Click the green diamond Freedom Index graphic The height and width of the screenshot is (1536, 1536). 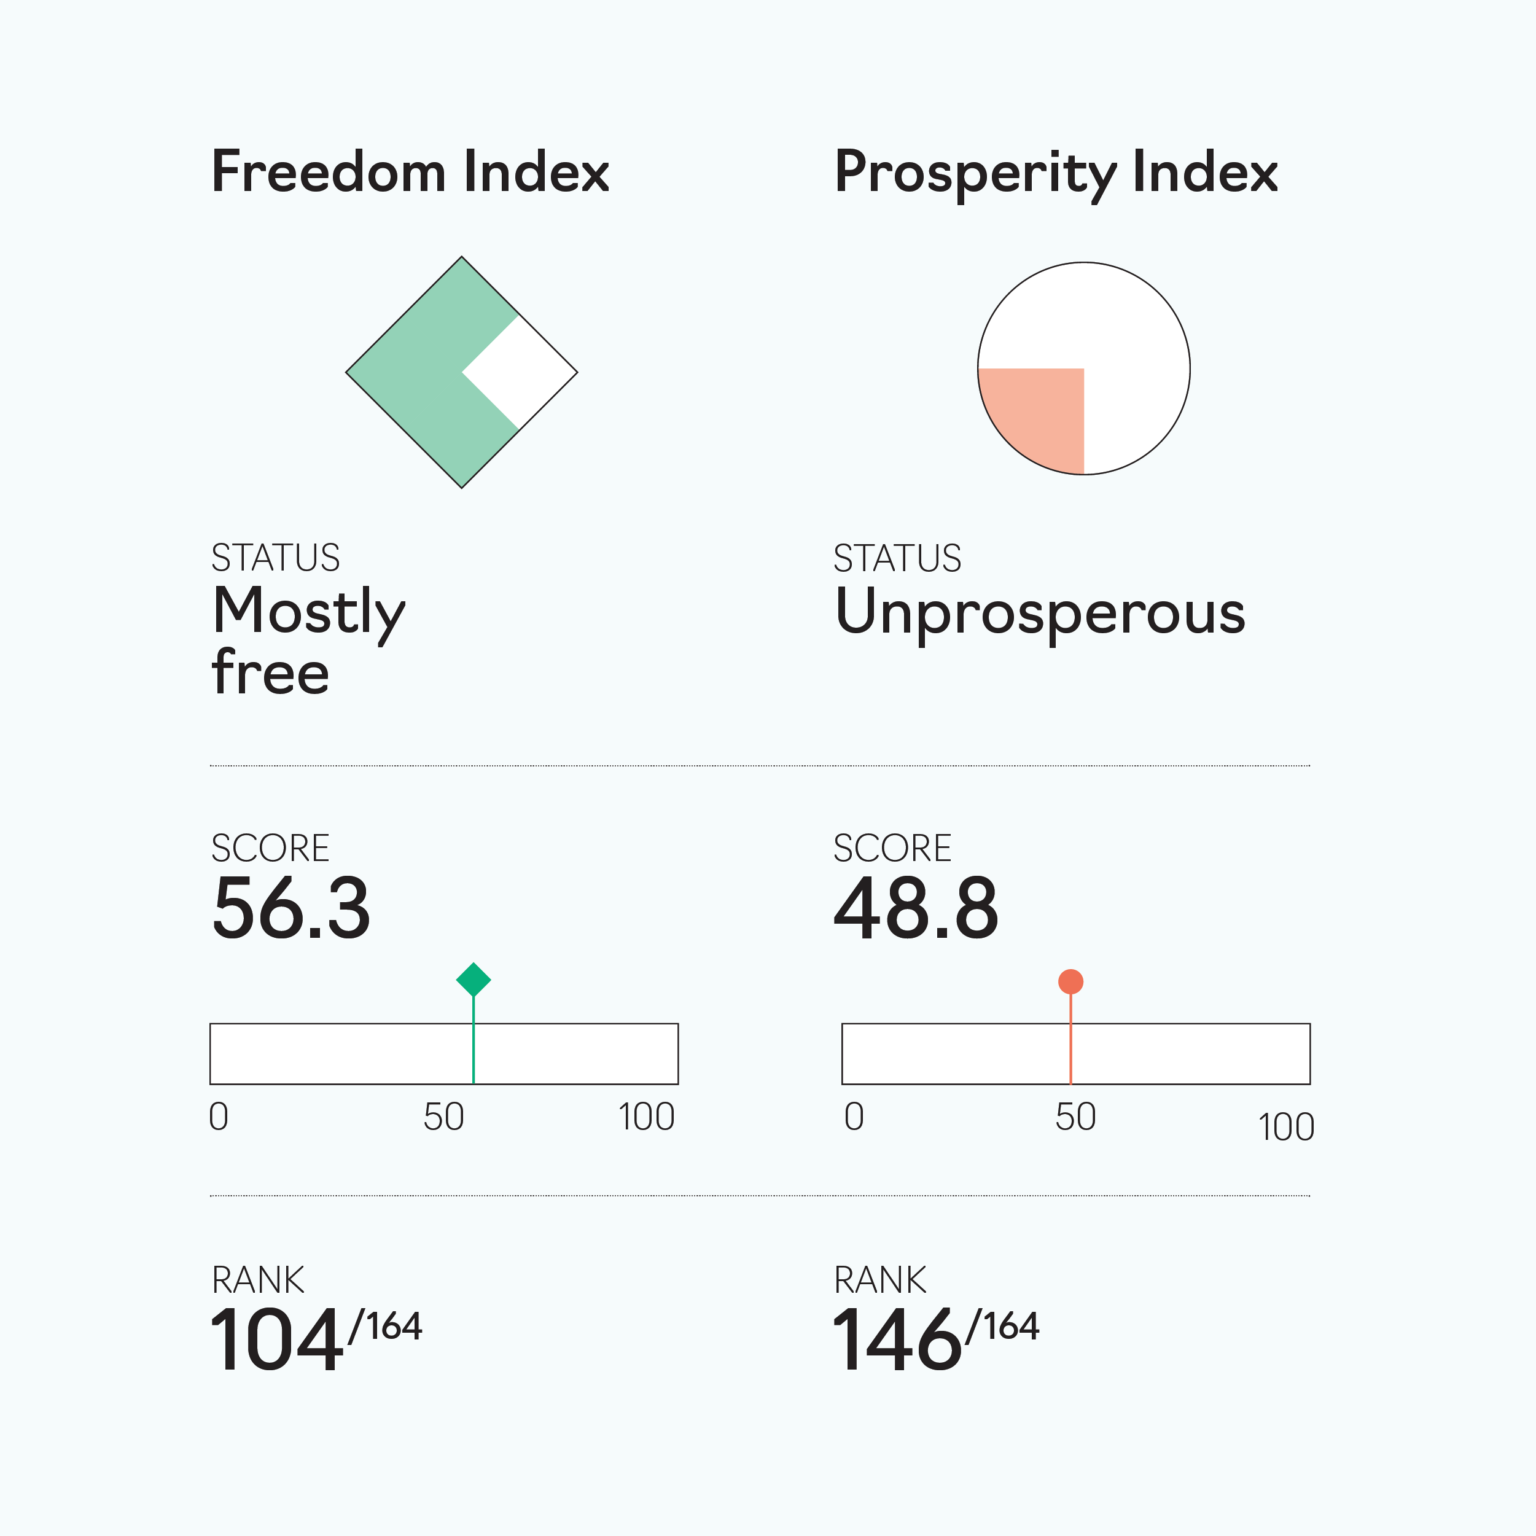(x=420, y=372)
